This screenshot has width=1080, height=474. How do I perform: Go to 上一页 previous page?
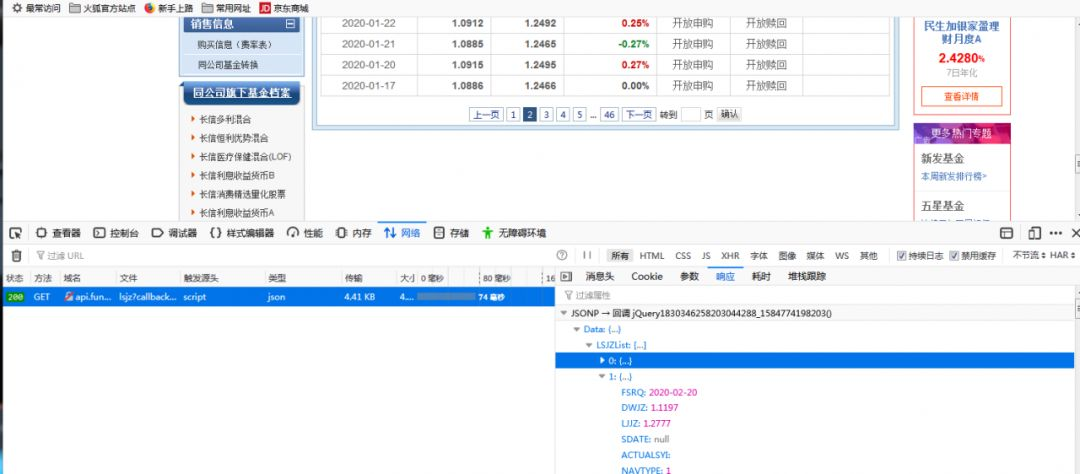point(486,115)
